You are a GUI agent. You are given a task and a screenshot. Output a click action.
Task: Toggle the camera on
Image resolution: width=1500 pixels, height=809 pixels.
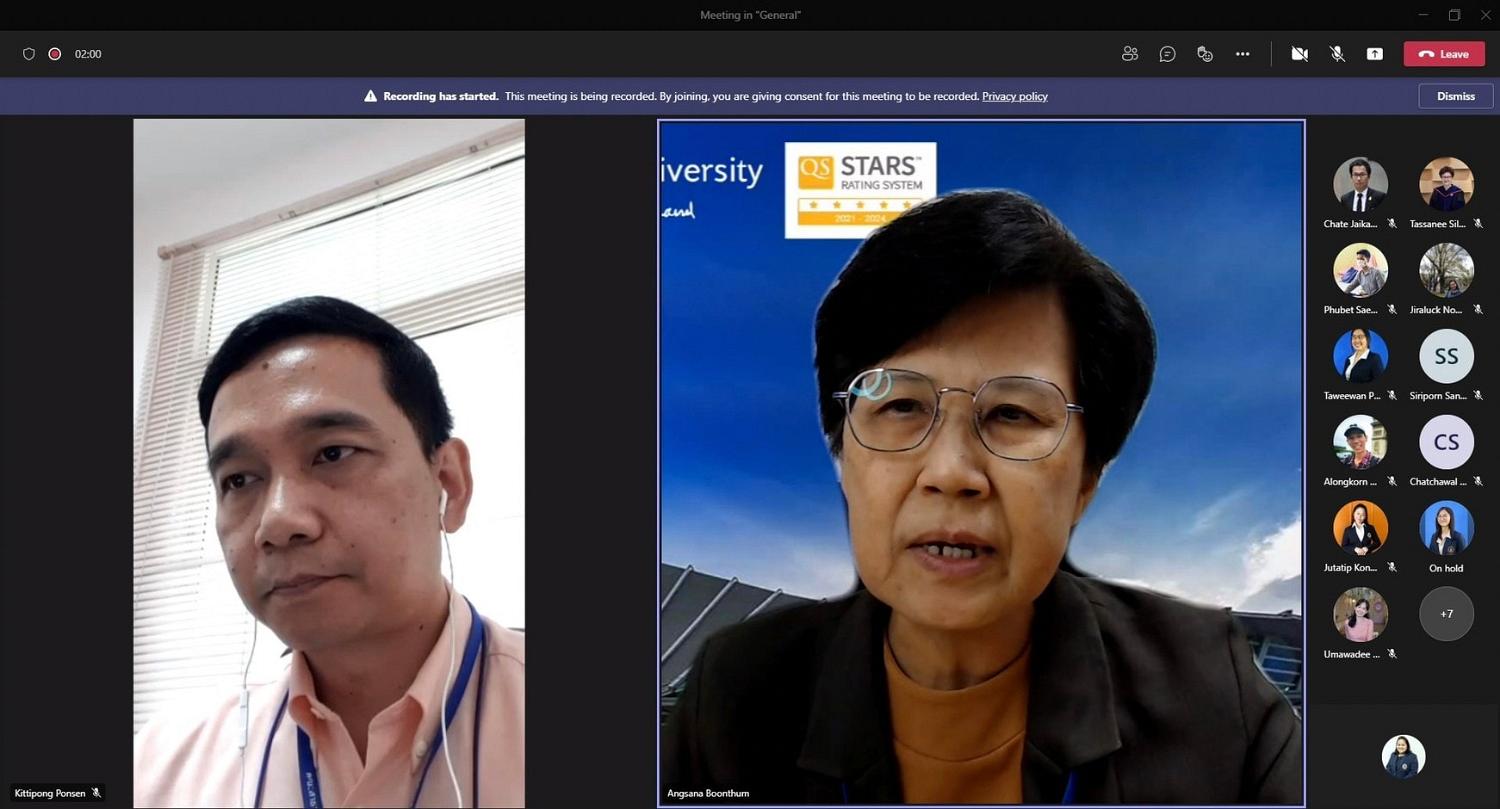[x=1300, y=54]
